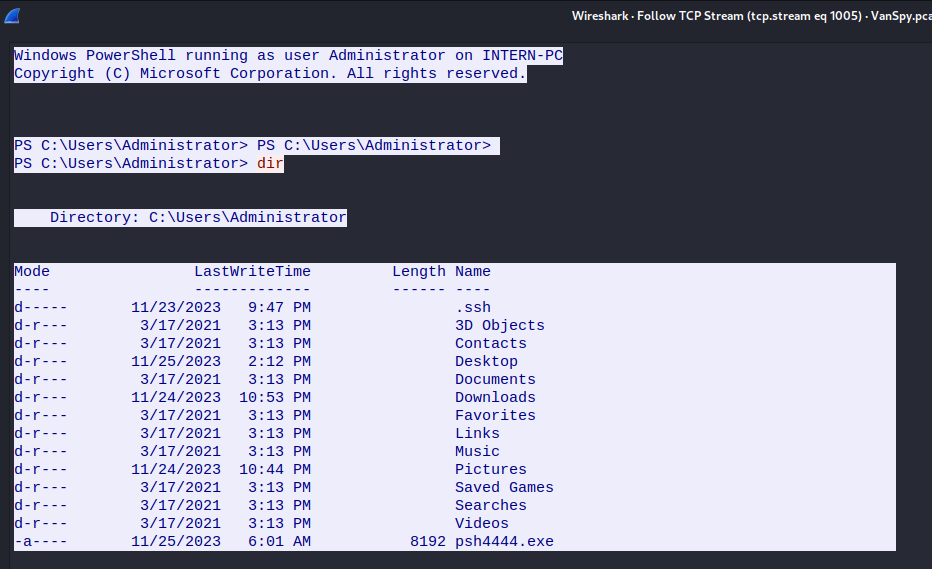Click the Follow TCP Stream window title
Image resolution: width=932 pixels, height=569 pixels.
tap(751, 16)
